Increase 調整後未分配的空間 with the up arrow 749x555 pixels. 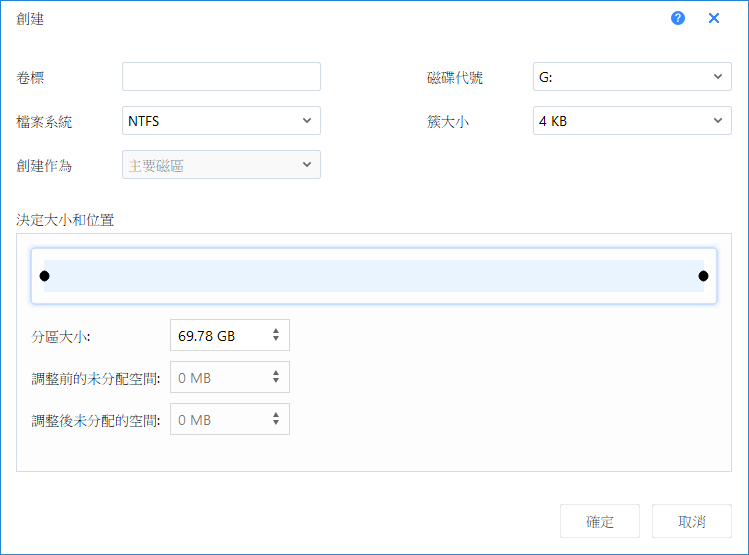tap(276, 416)
